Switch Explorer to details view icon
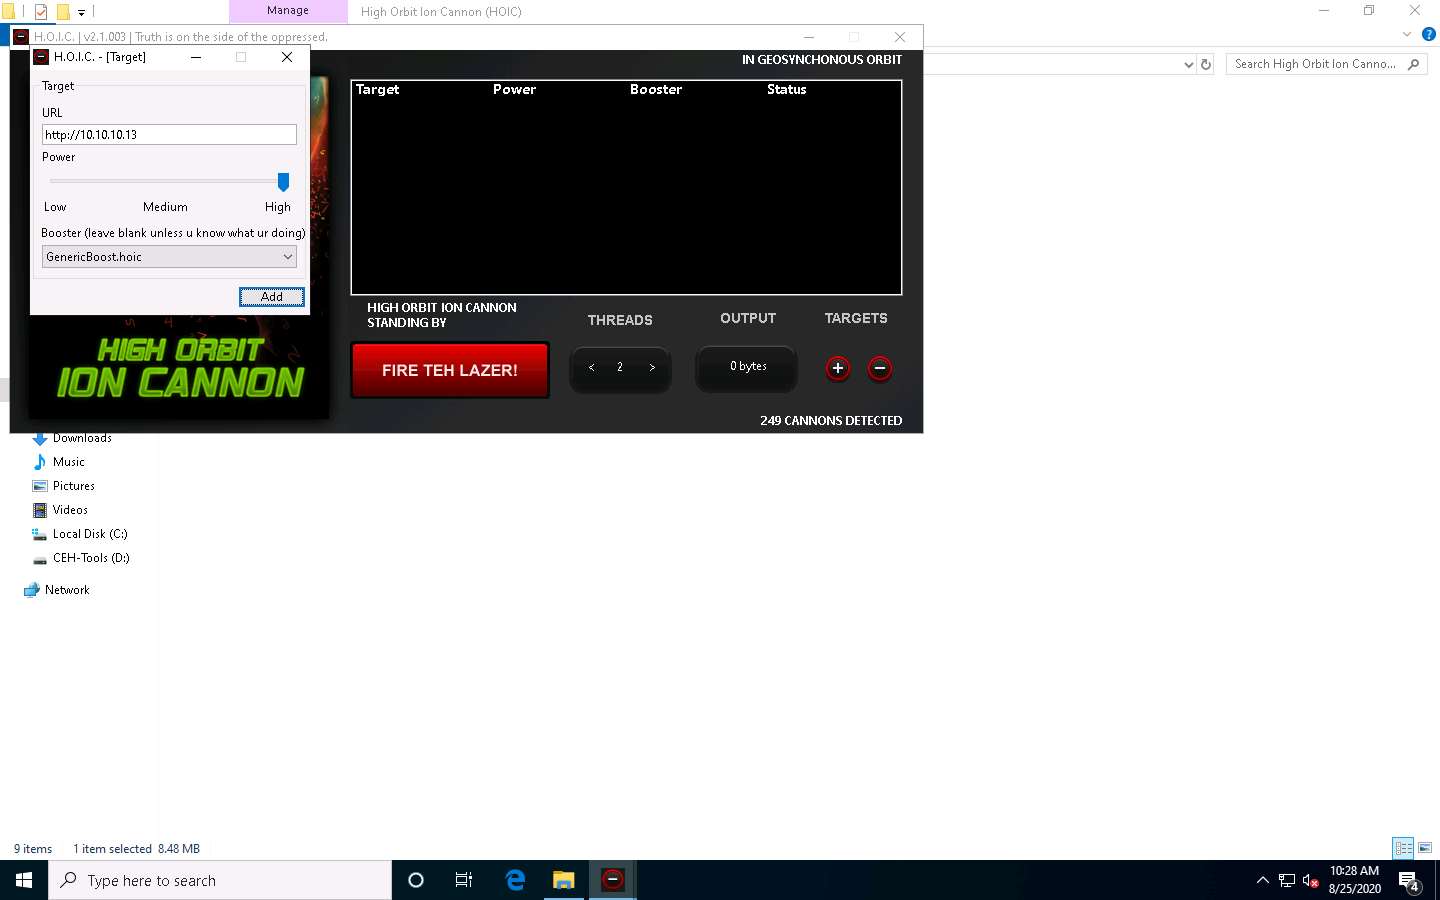The image size is (1440, 900). [x=1403, y=848]
